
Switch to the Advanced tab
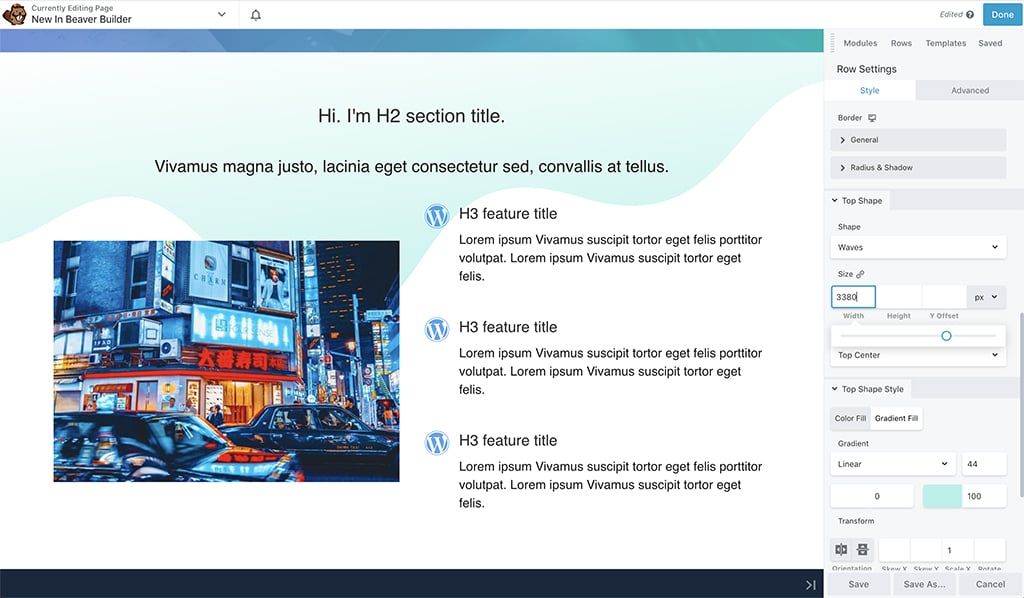pos(969,90)
